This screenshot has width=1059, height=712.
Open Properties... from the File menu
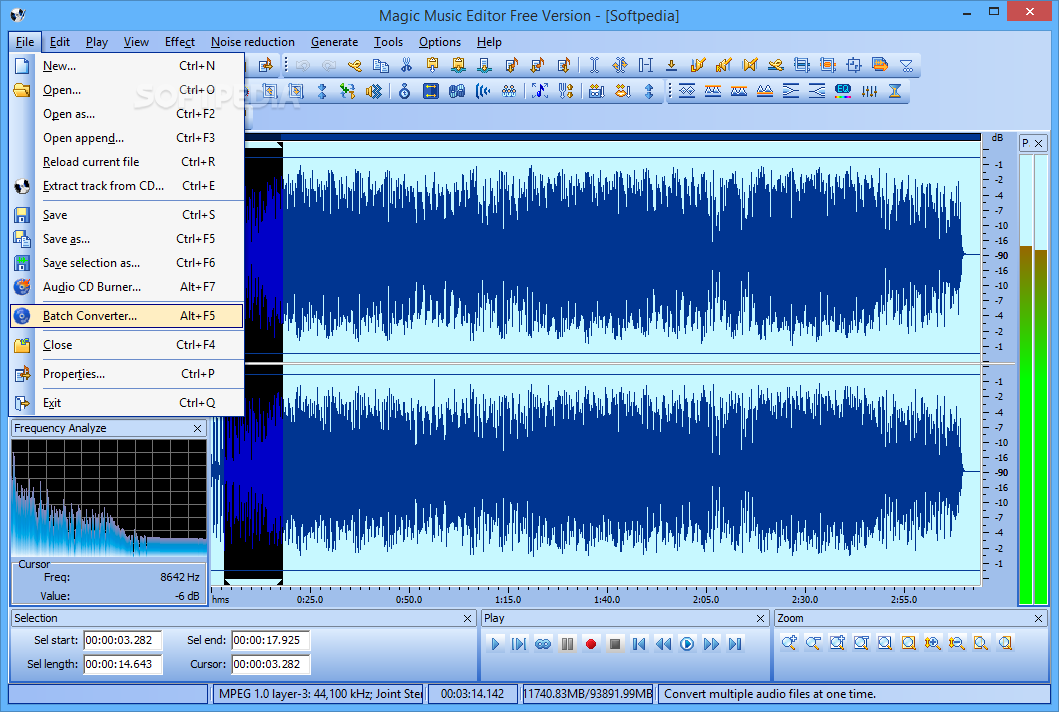(127, 374)
